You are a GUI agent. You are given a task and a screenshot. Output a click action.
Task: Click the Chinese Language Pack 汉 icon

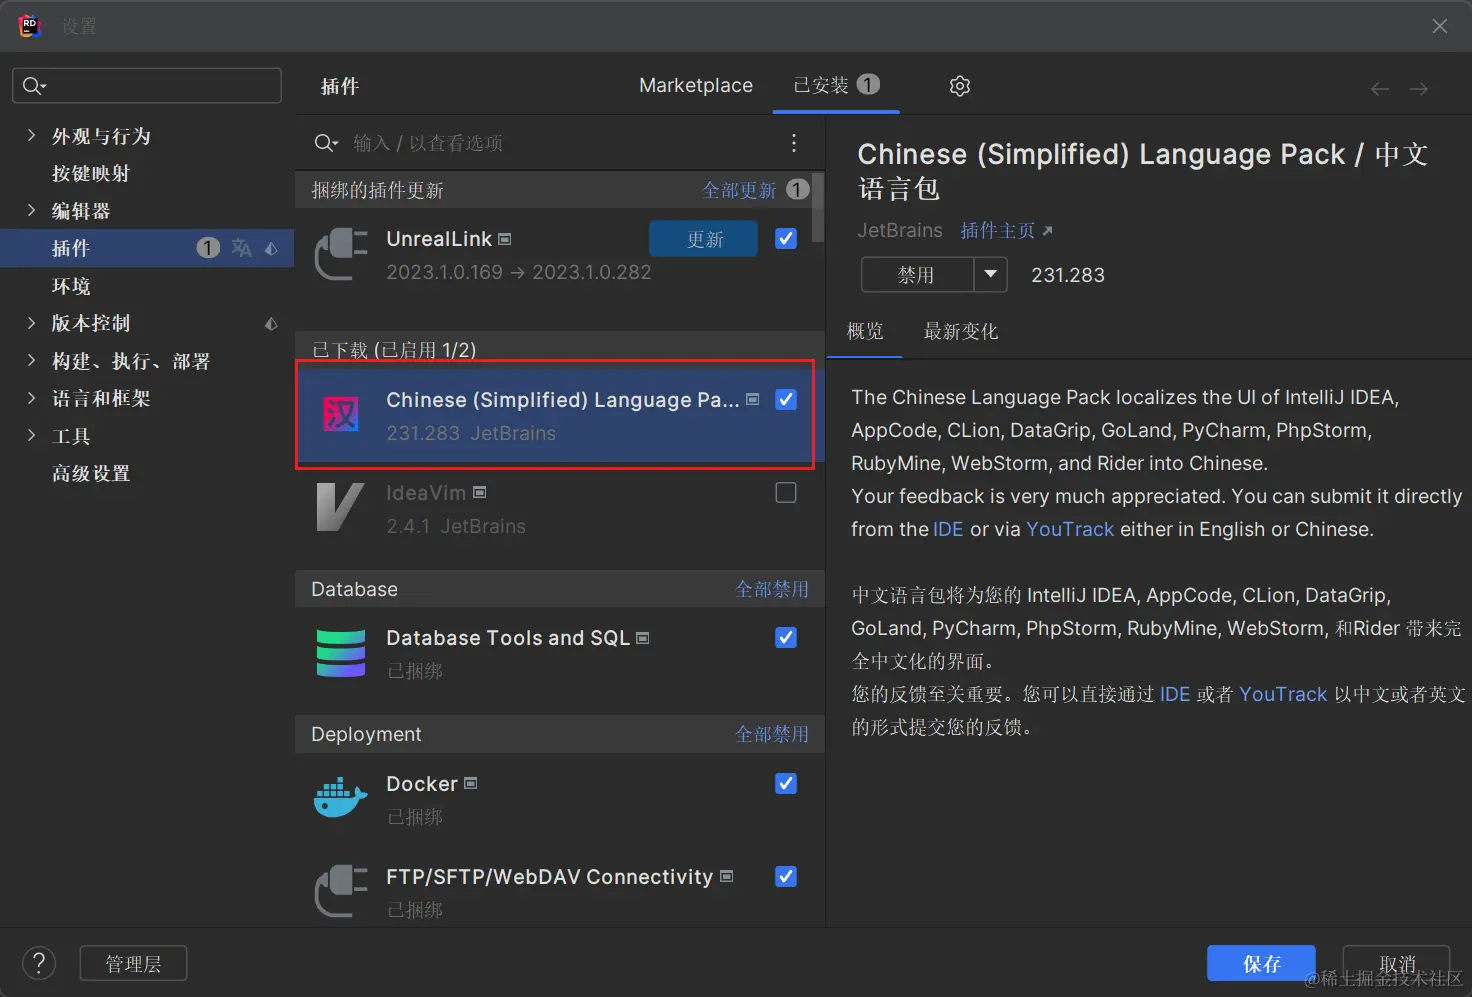pyautogui.click(x=341, y=414)
